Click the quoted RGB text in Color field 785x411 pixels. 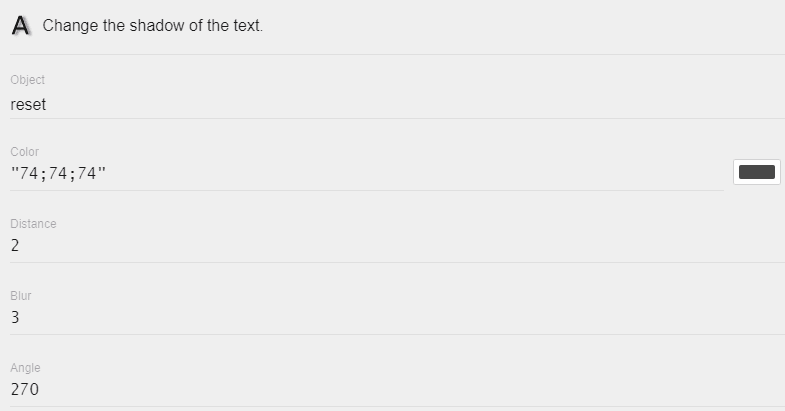click(x=58, y=175)
